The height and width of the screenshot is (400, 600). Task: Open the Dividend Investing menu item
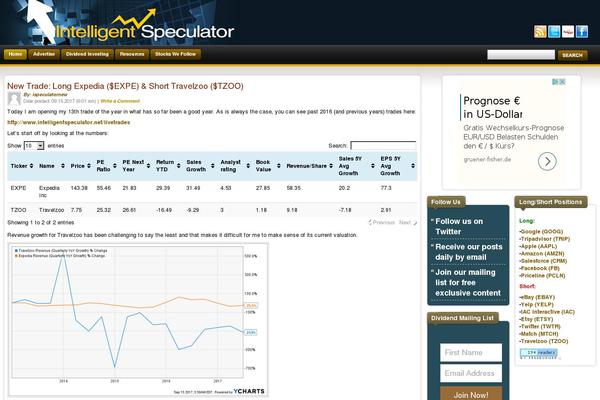click(87, 54)
